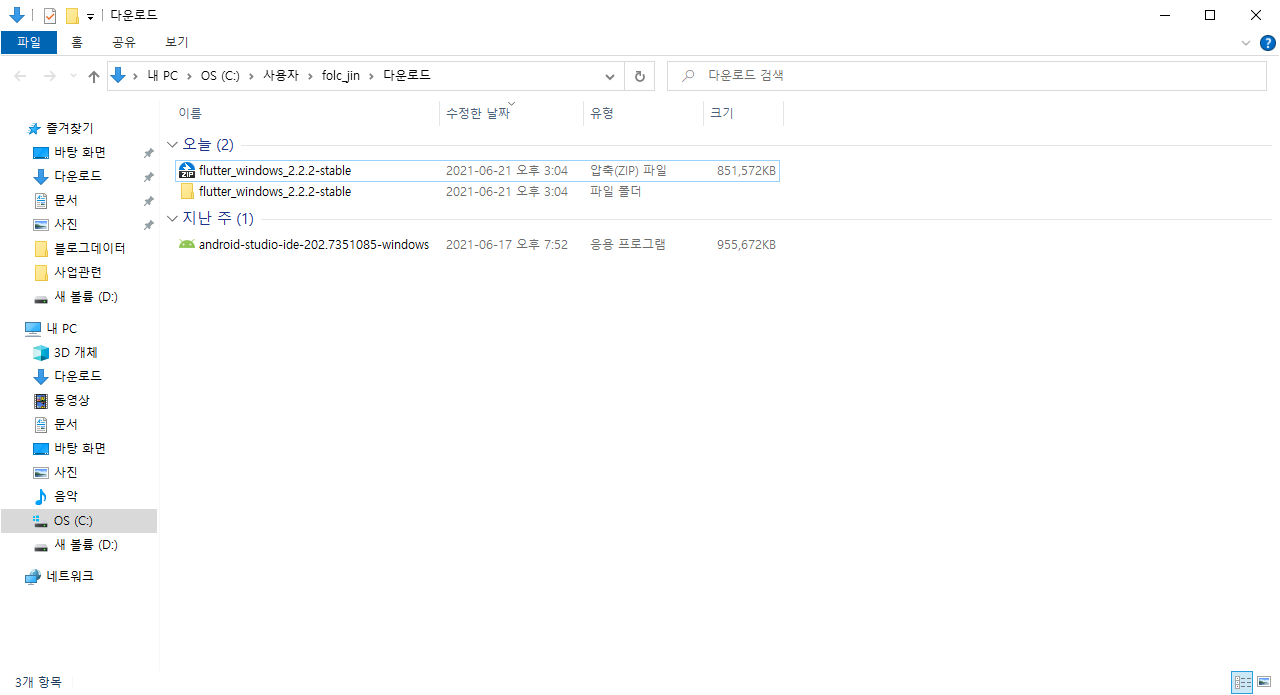Screen dimensions: 1280x695
Task: Select the OS (C:) drive in sidebar
Action: click(79, 521)
